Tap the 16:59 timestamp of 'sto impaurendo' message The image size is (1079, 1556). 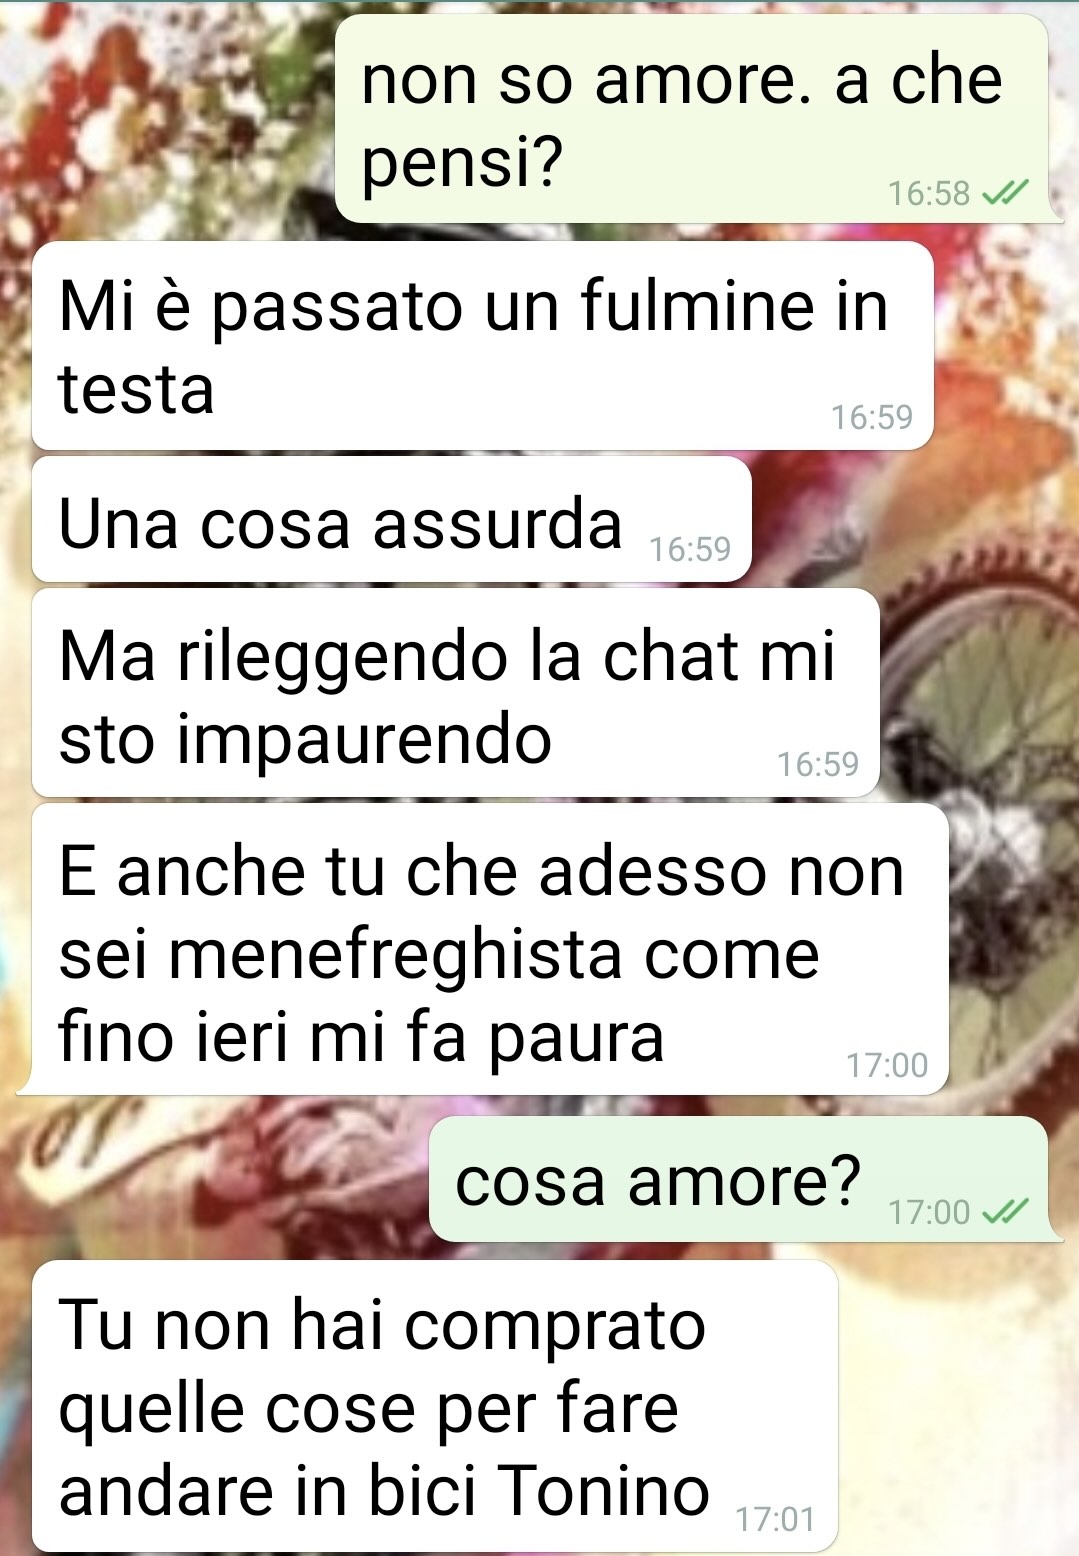pos(818,764)
